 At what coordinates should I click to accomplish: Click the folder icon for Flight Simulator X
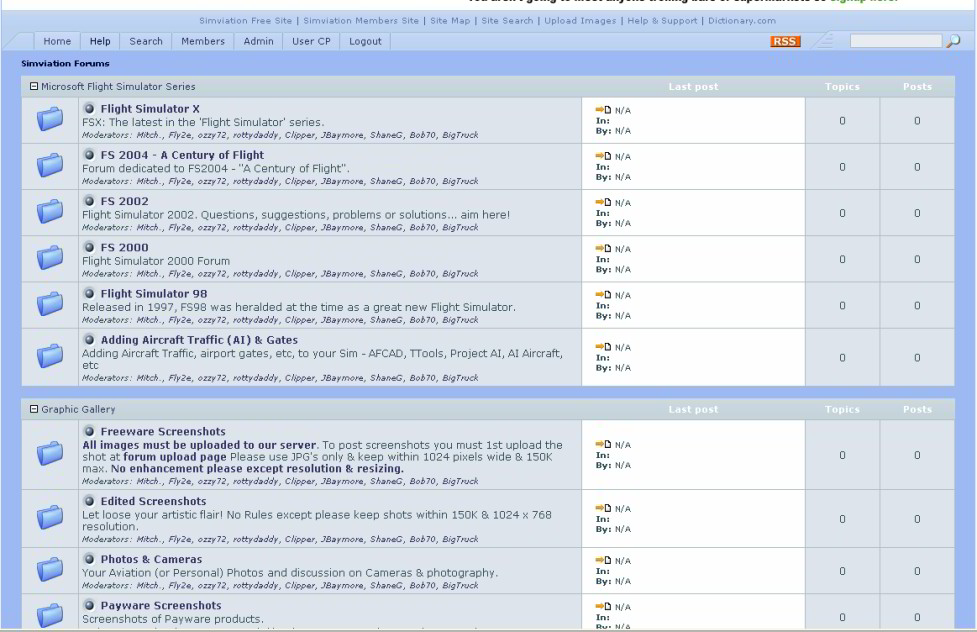tap(50, 121)
